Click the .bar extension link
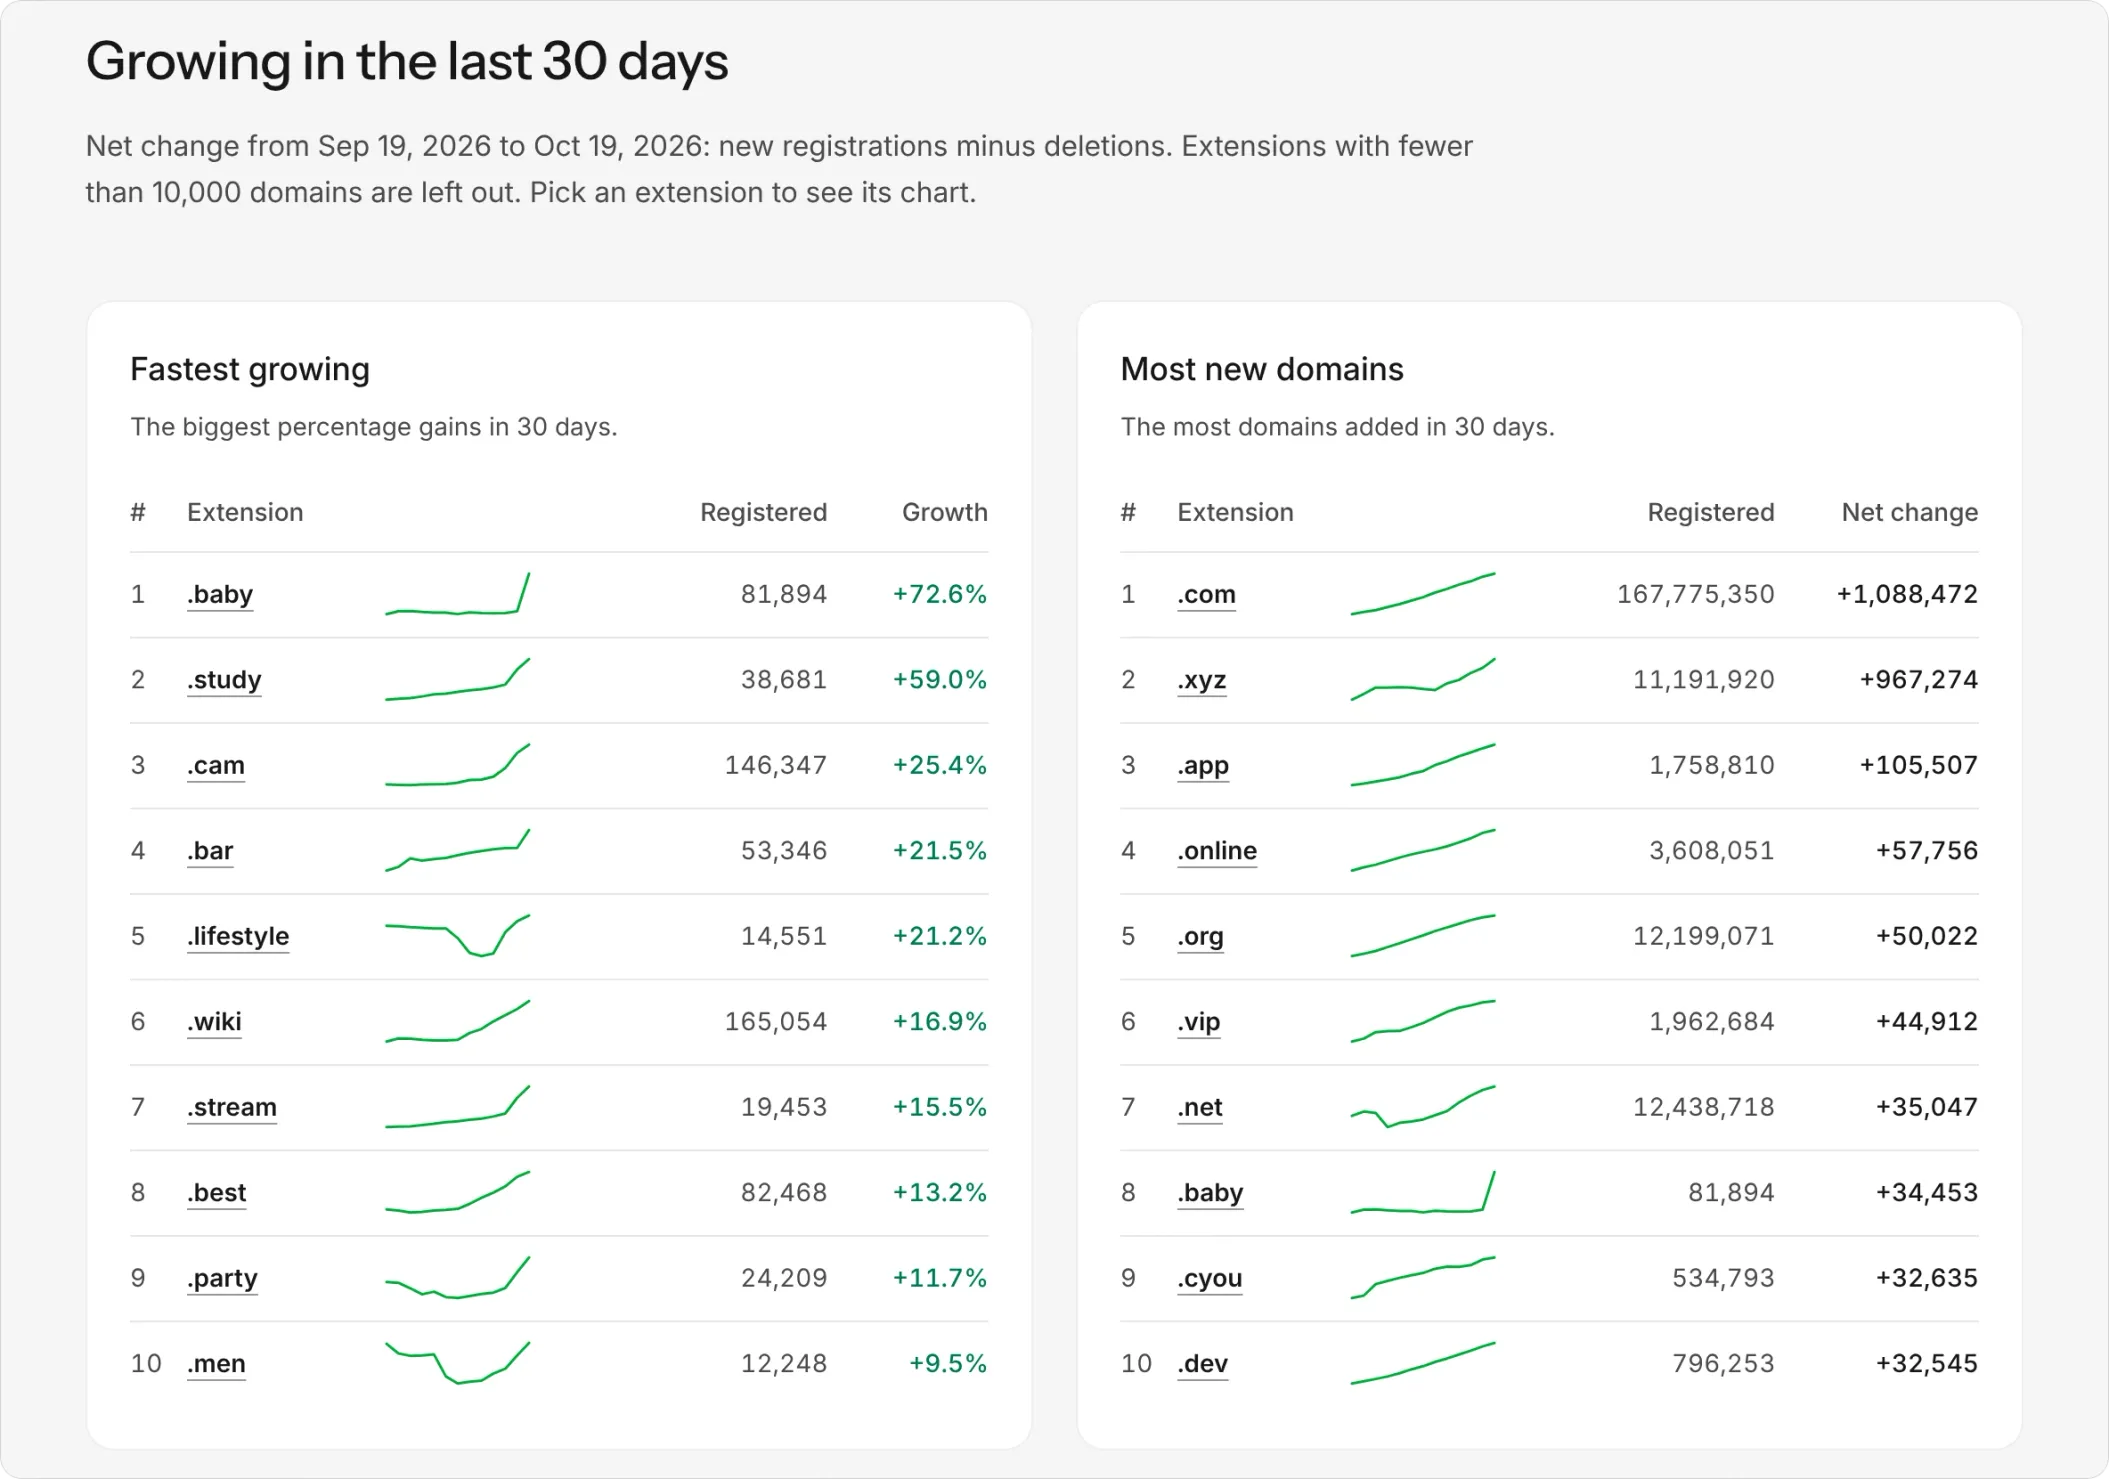The height and width of the screenshot is (1479, 2109). (210, 851)
